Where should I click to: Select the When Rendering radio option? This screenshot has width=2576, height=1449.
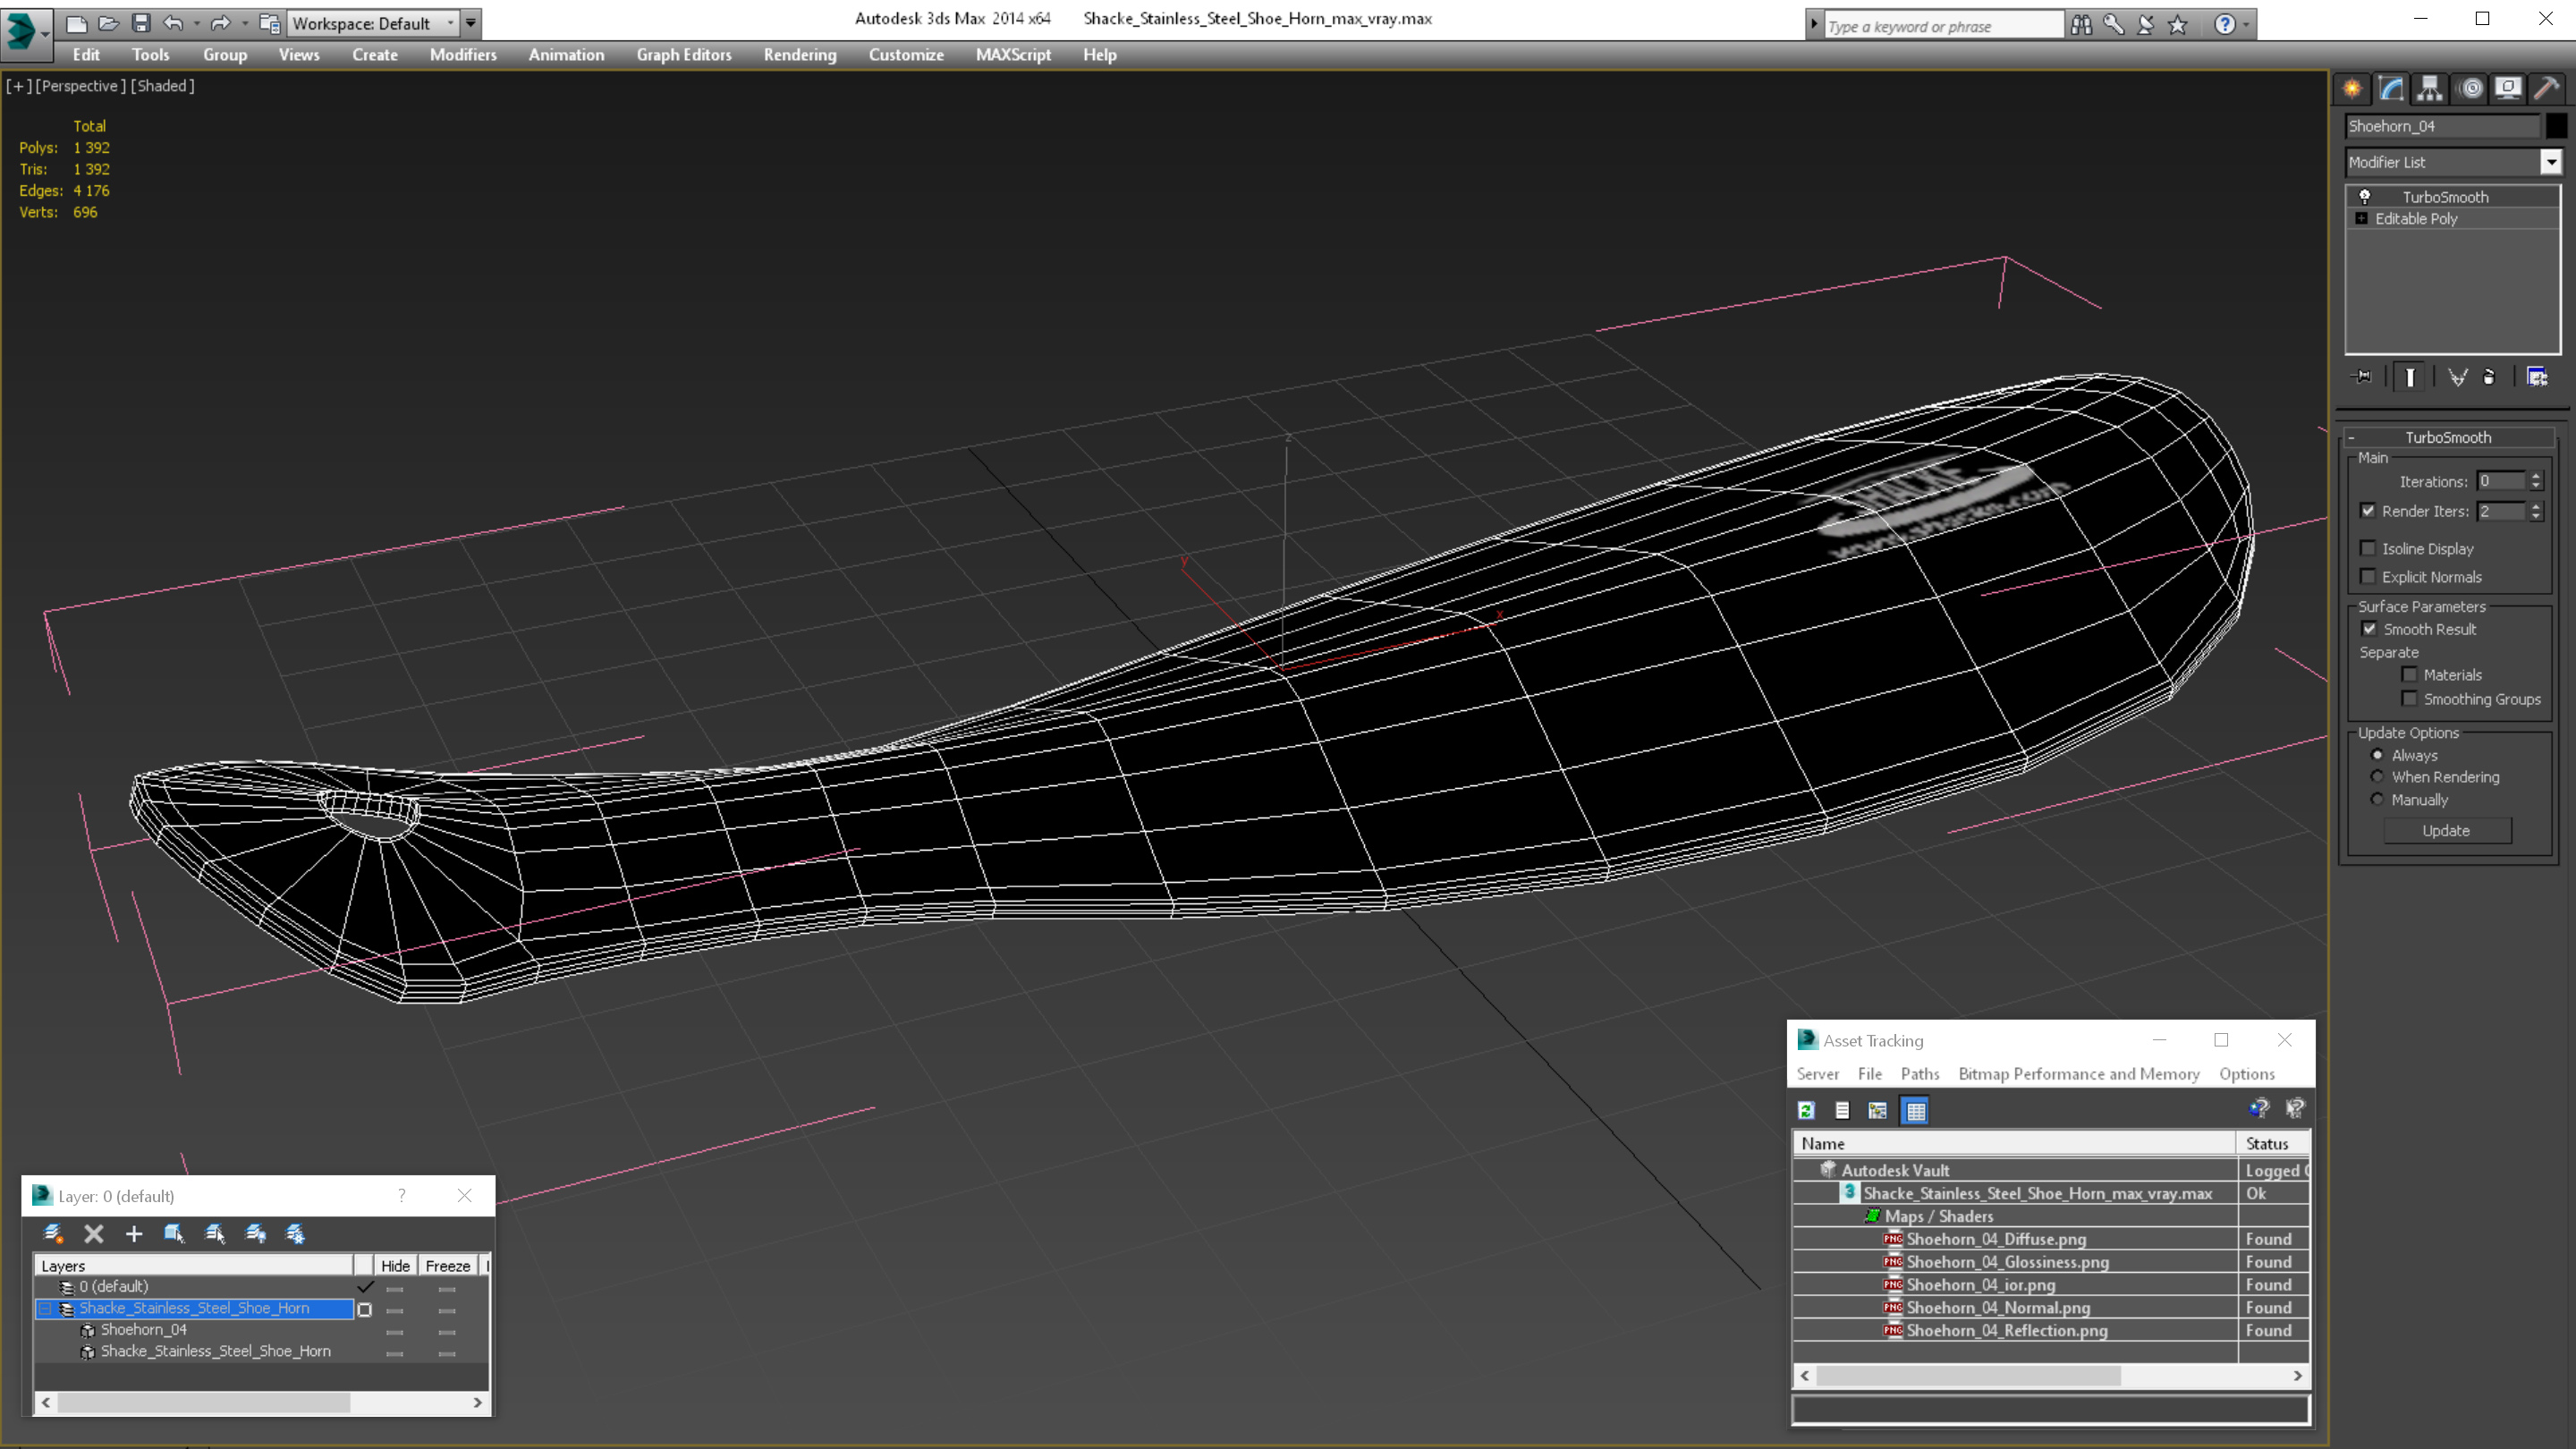pyautogui.click(x=2377, y=777)
